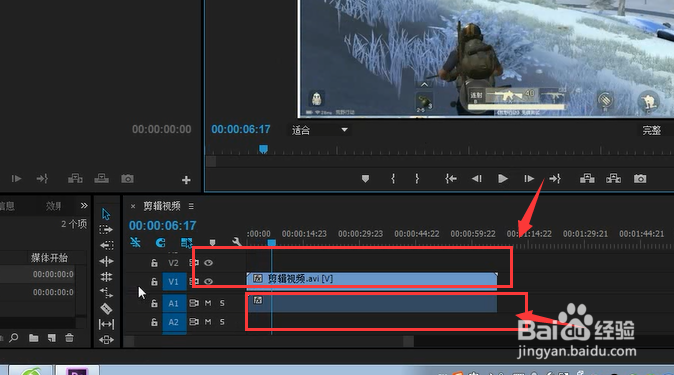Select the Track Select Forward tool
This screenshot has width=674, height=375.
106,230
